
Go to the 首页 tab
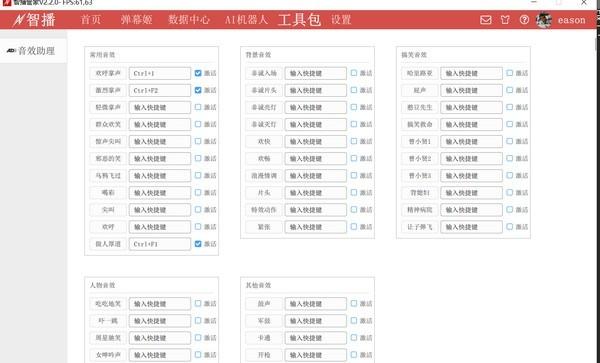(x=91, y=20)
